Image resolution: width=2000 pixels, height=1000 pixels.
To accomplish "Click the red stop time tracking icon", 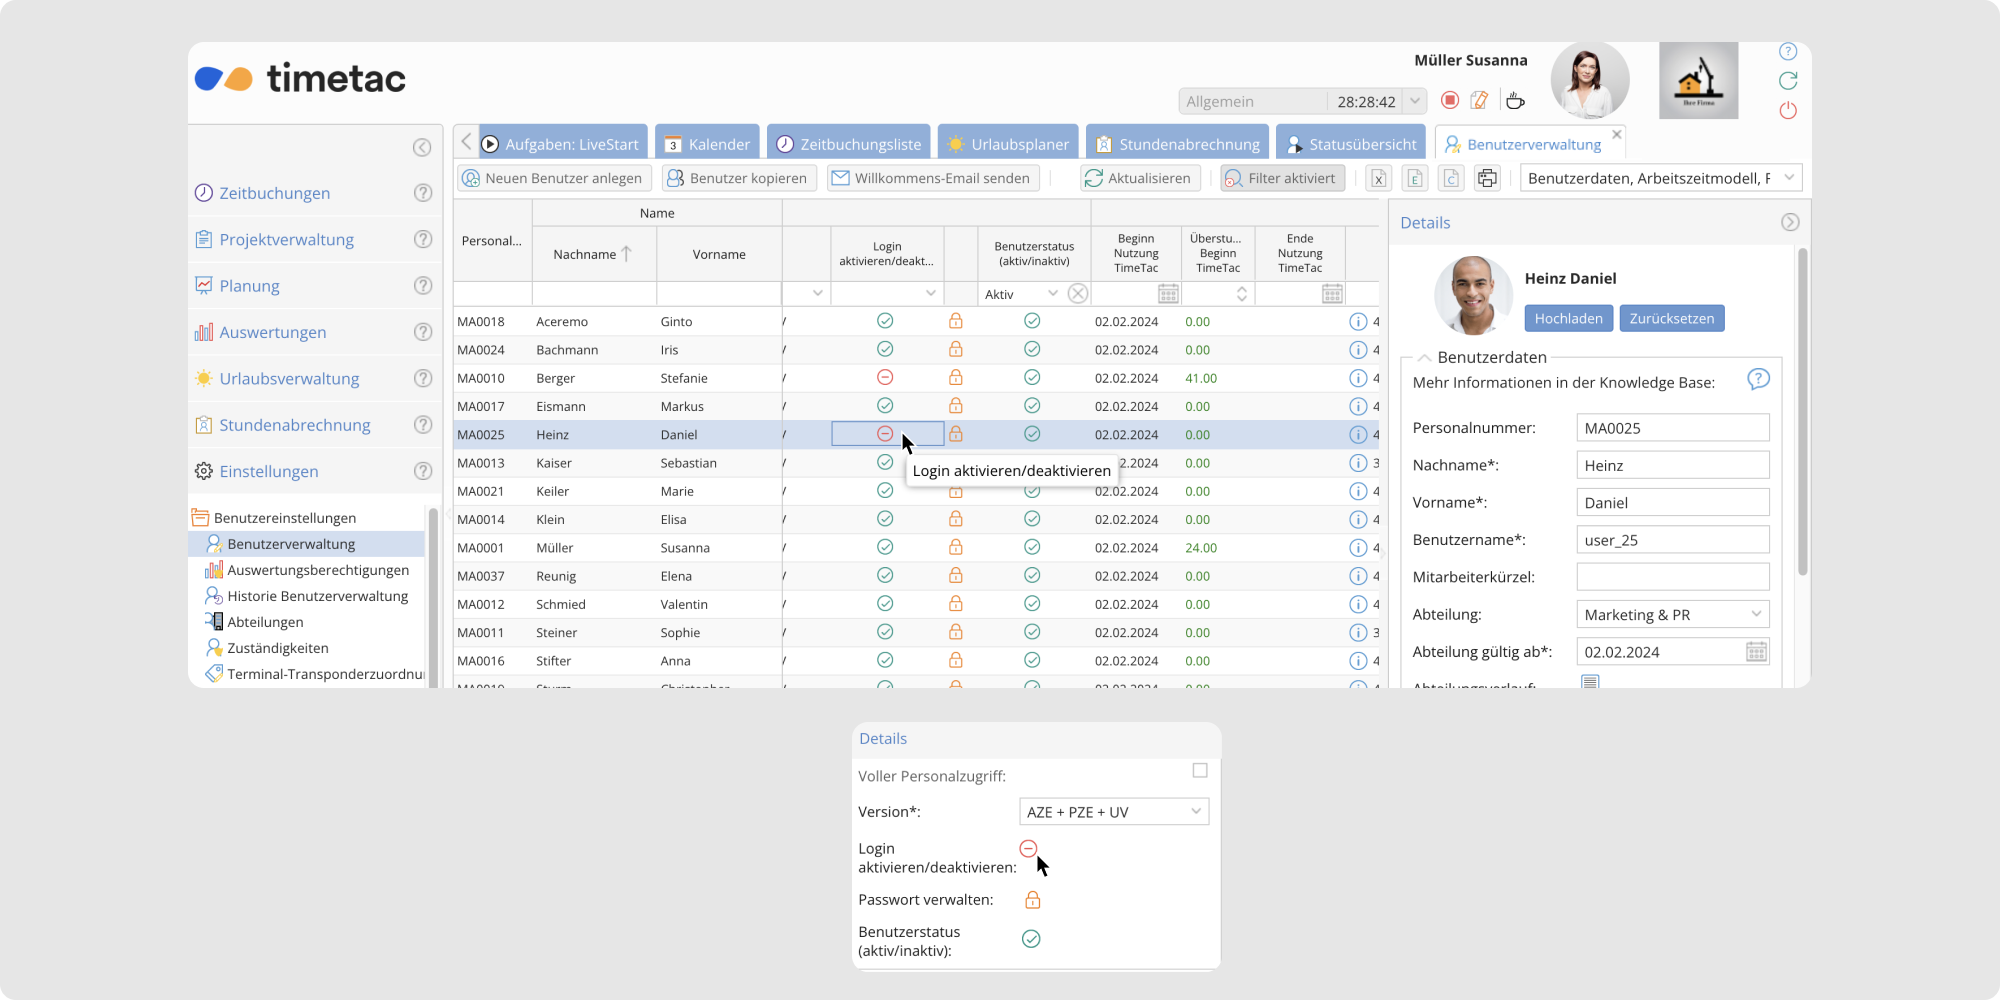I will (x=1450, y=100).
